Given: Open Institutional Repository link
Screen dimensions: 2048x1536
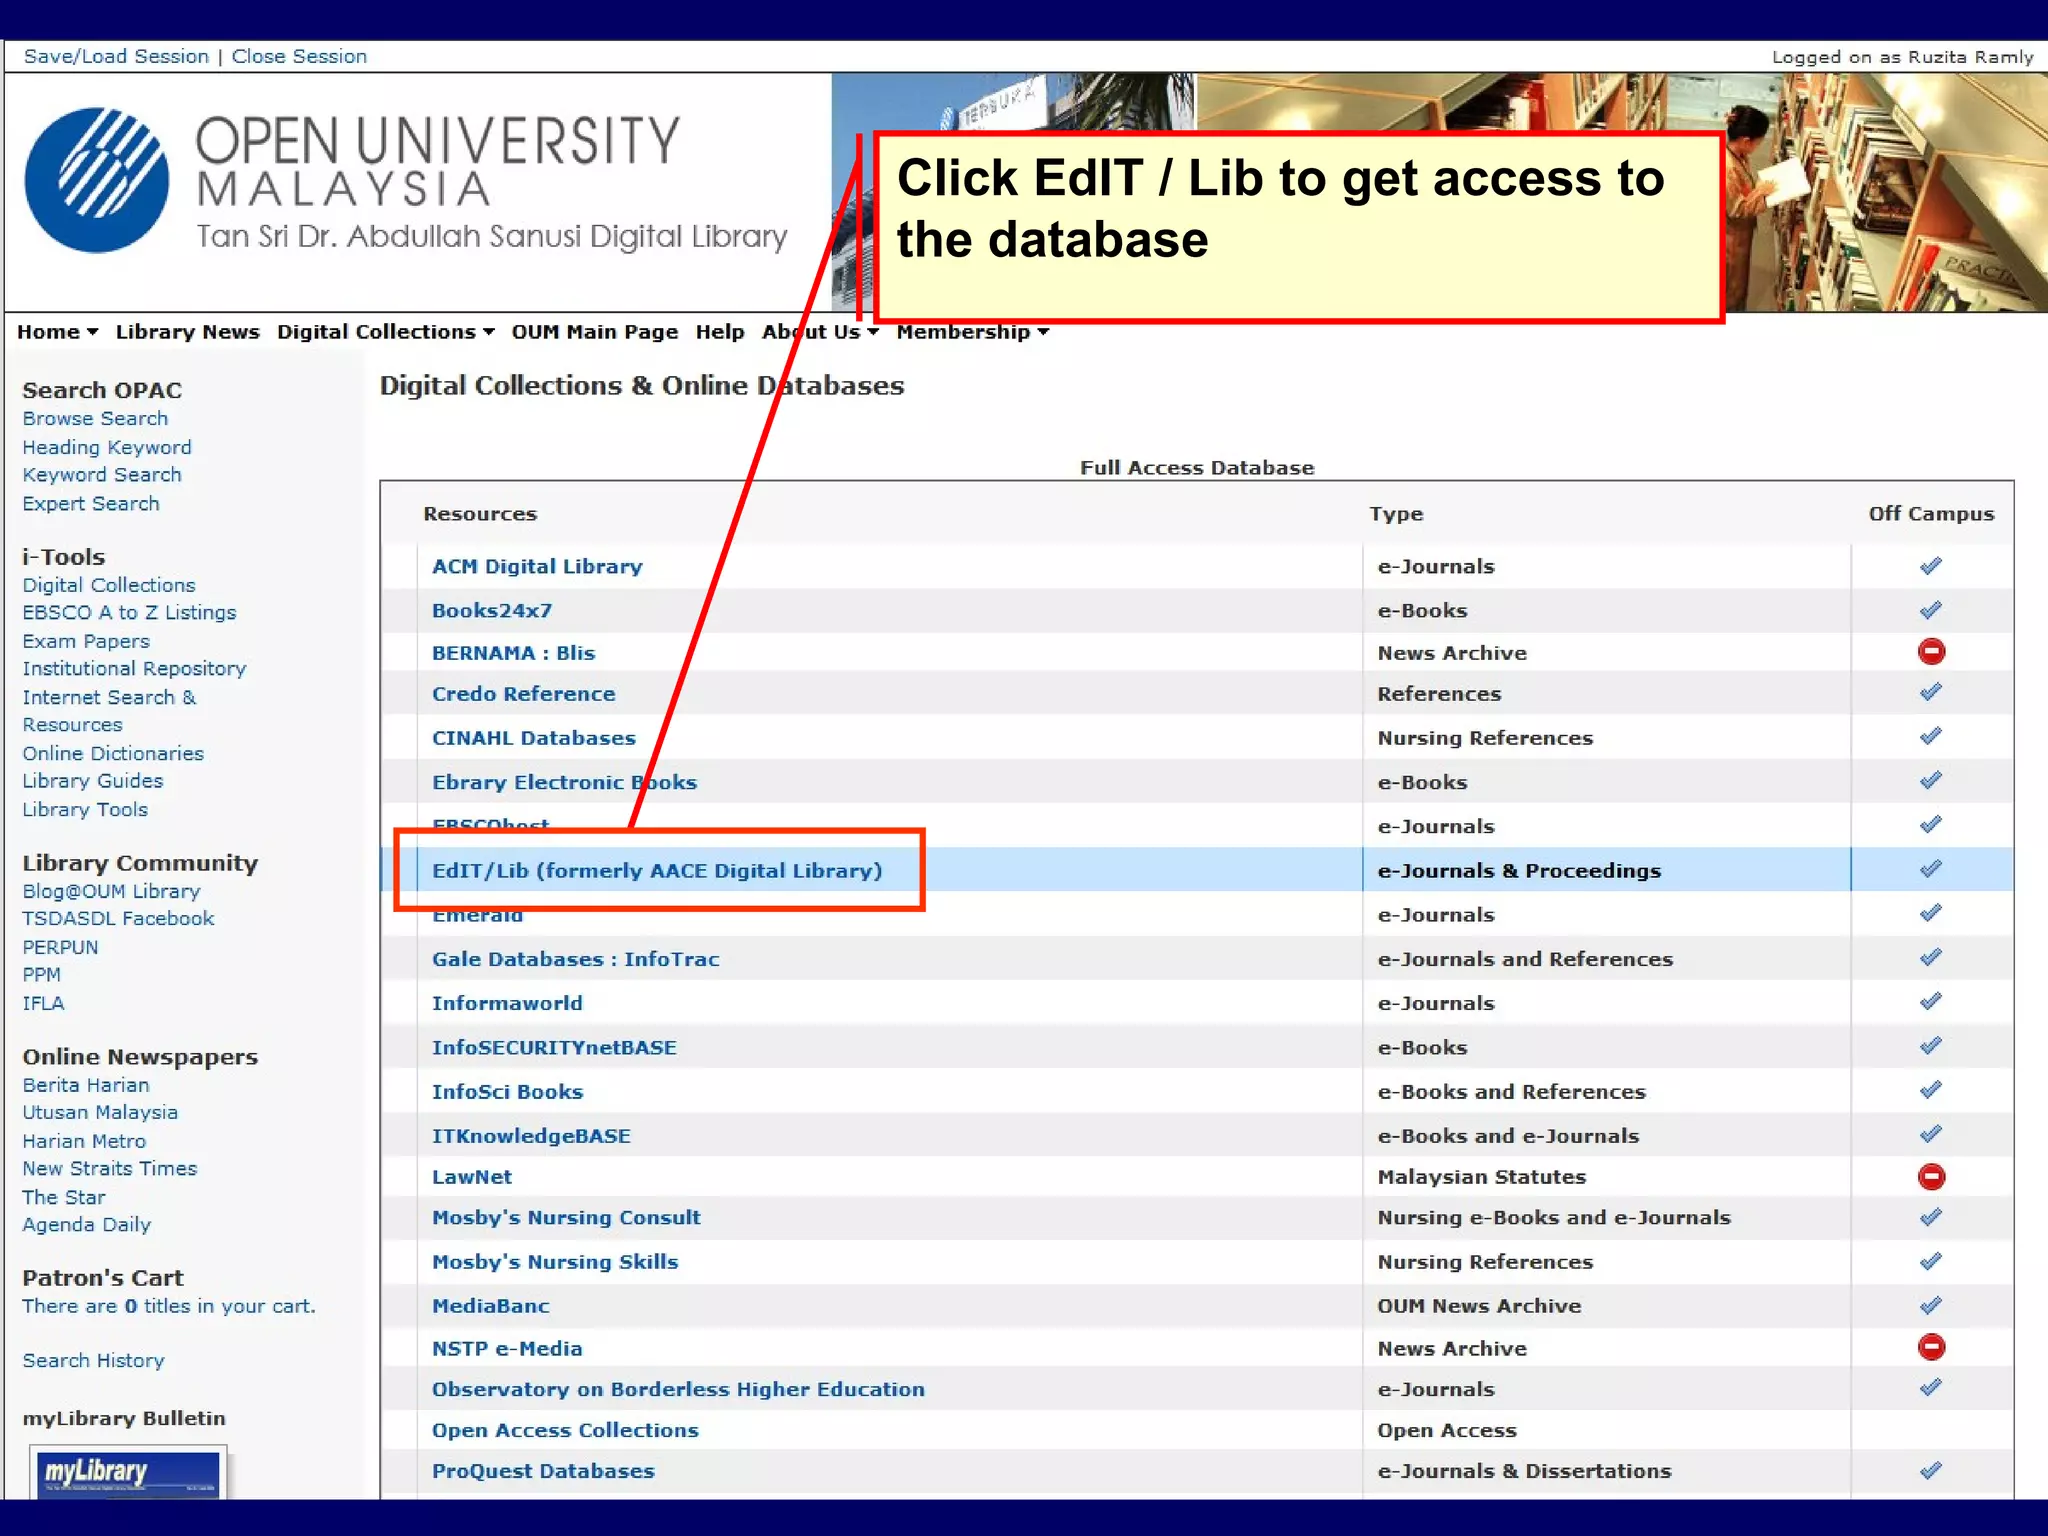Looking at the screenshot, I should point(134,668).
